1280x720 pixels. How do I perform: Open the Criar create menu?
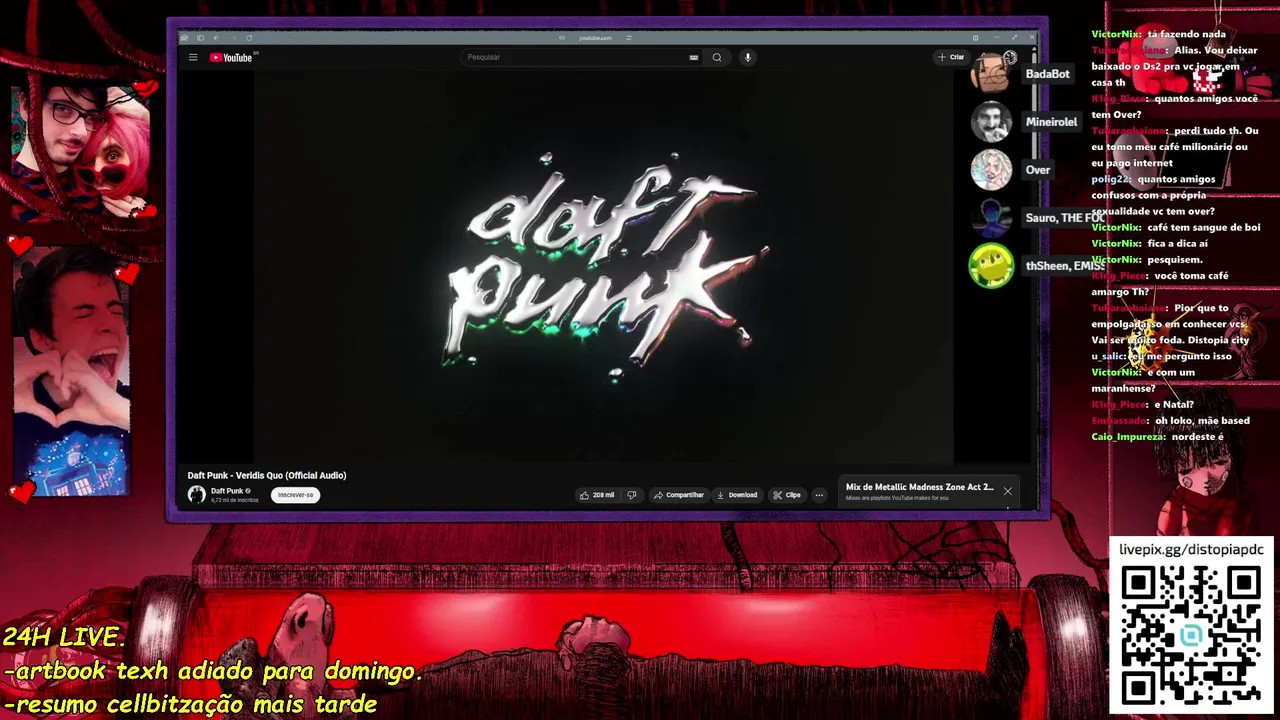coord(951,57)
